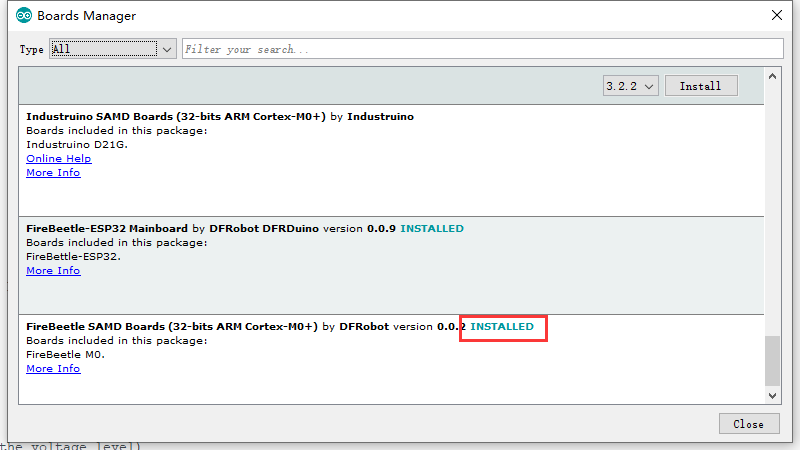Open More Info link under FireBettle-ESP32
Viewport: 800px width, 450px height.
click(53, 271)
